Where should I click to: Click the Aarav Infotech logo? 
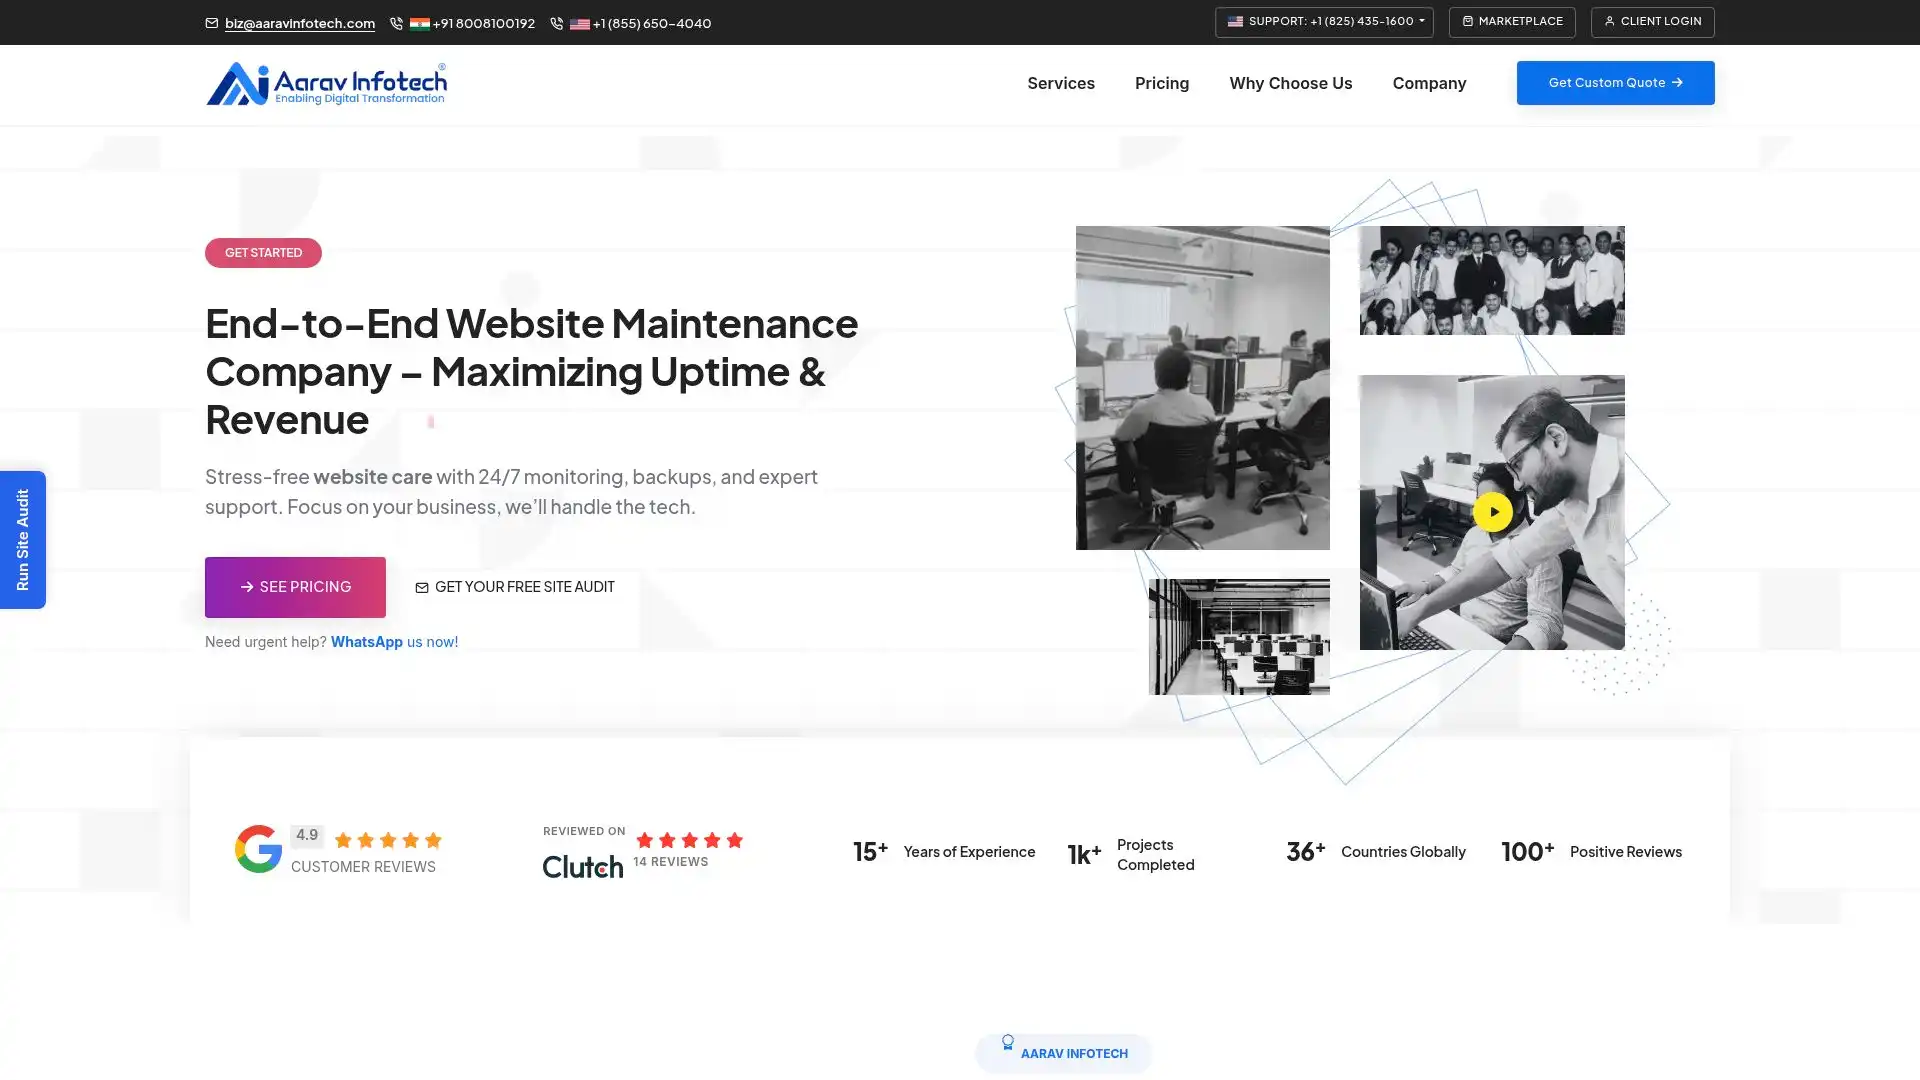tap(326, 84)
